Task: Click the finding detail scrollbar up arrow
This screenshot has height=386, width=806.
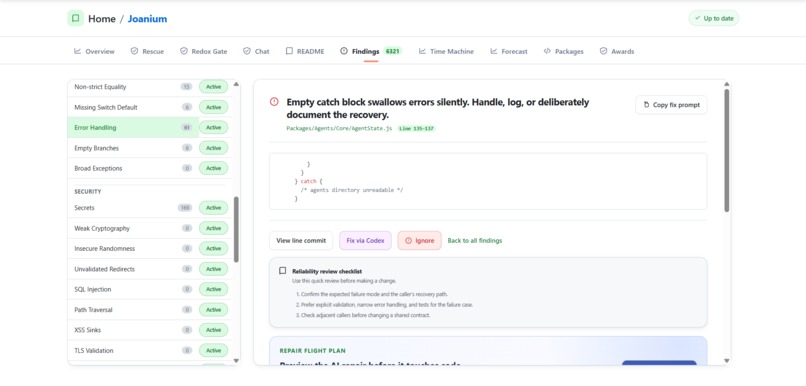Action: coord(727,84)
